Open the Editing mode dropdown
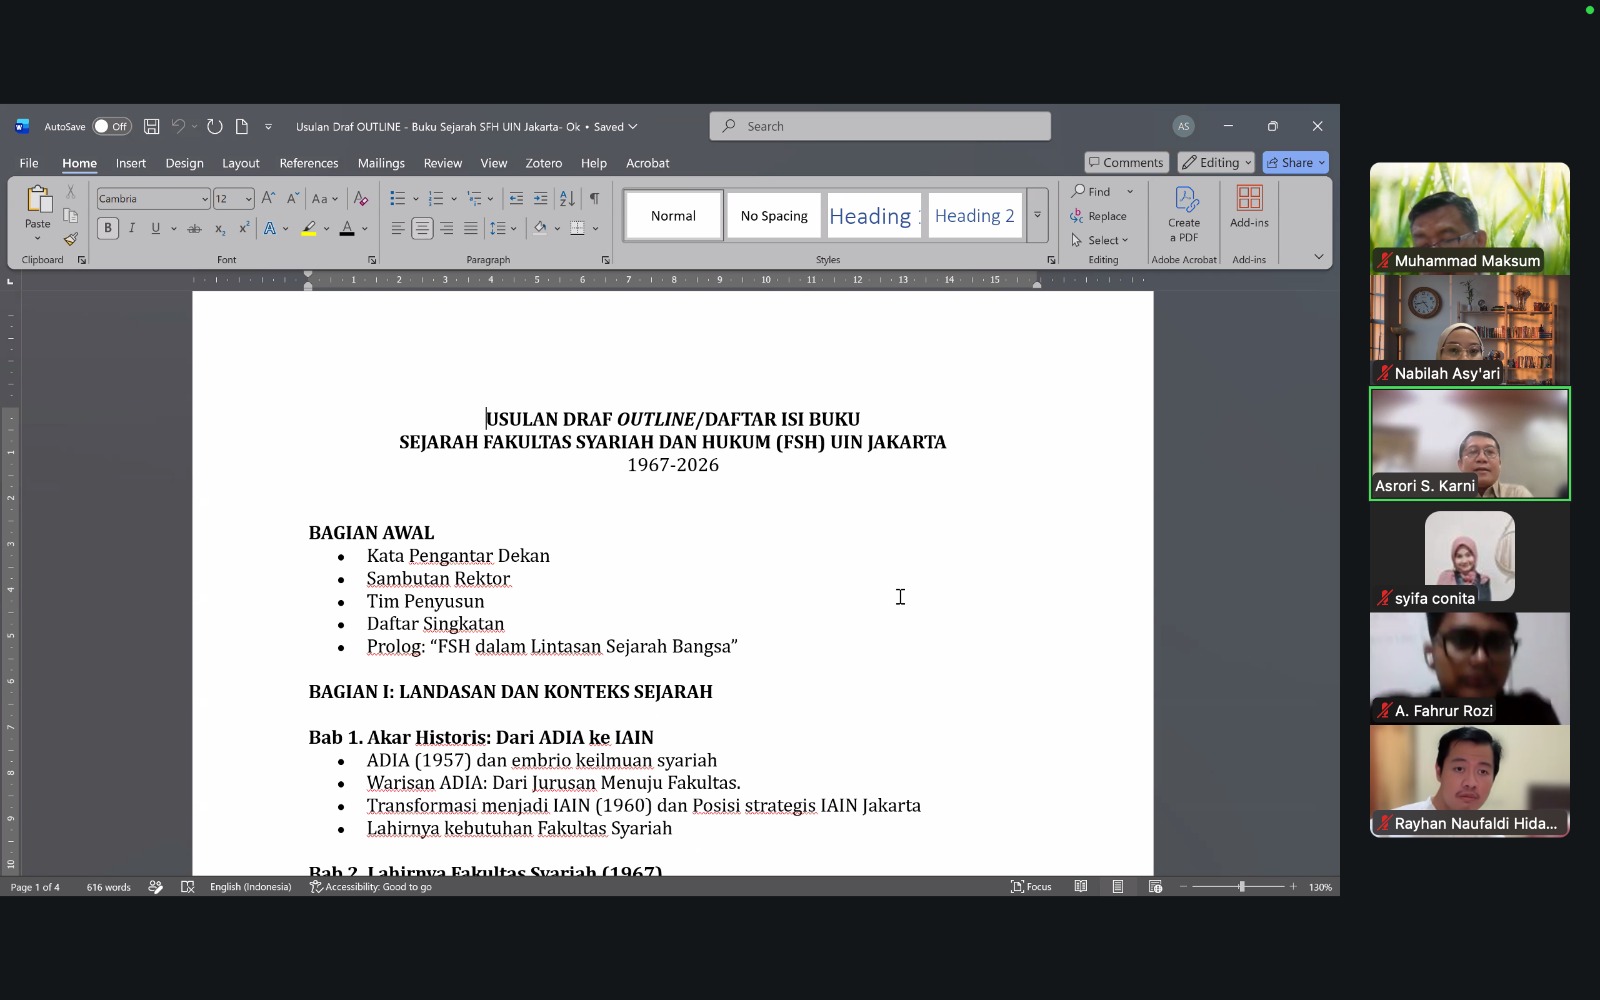 pos(1217,162)
